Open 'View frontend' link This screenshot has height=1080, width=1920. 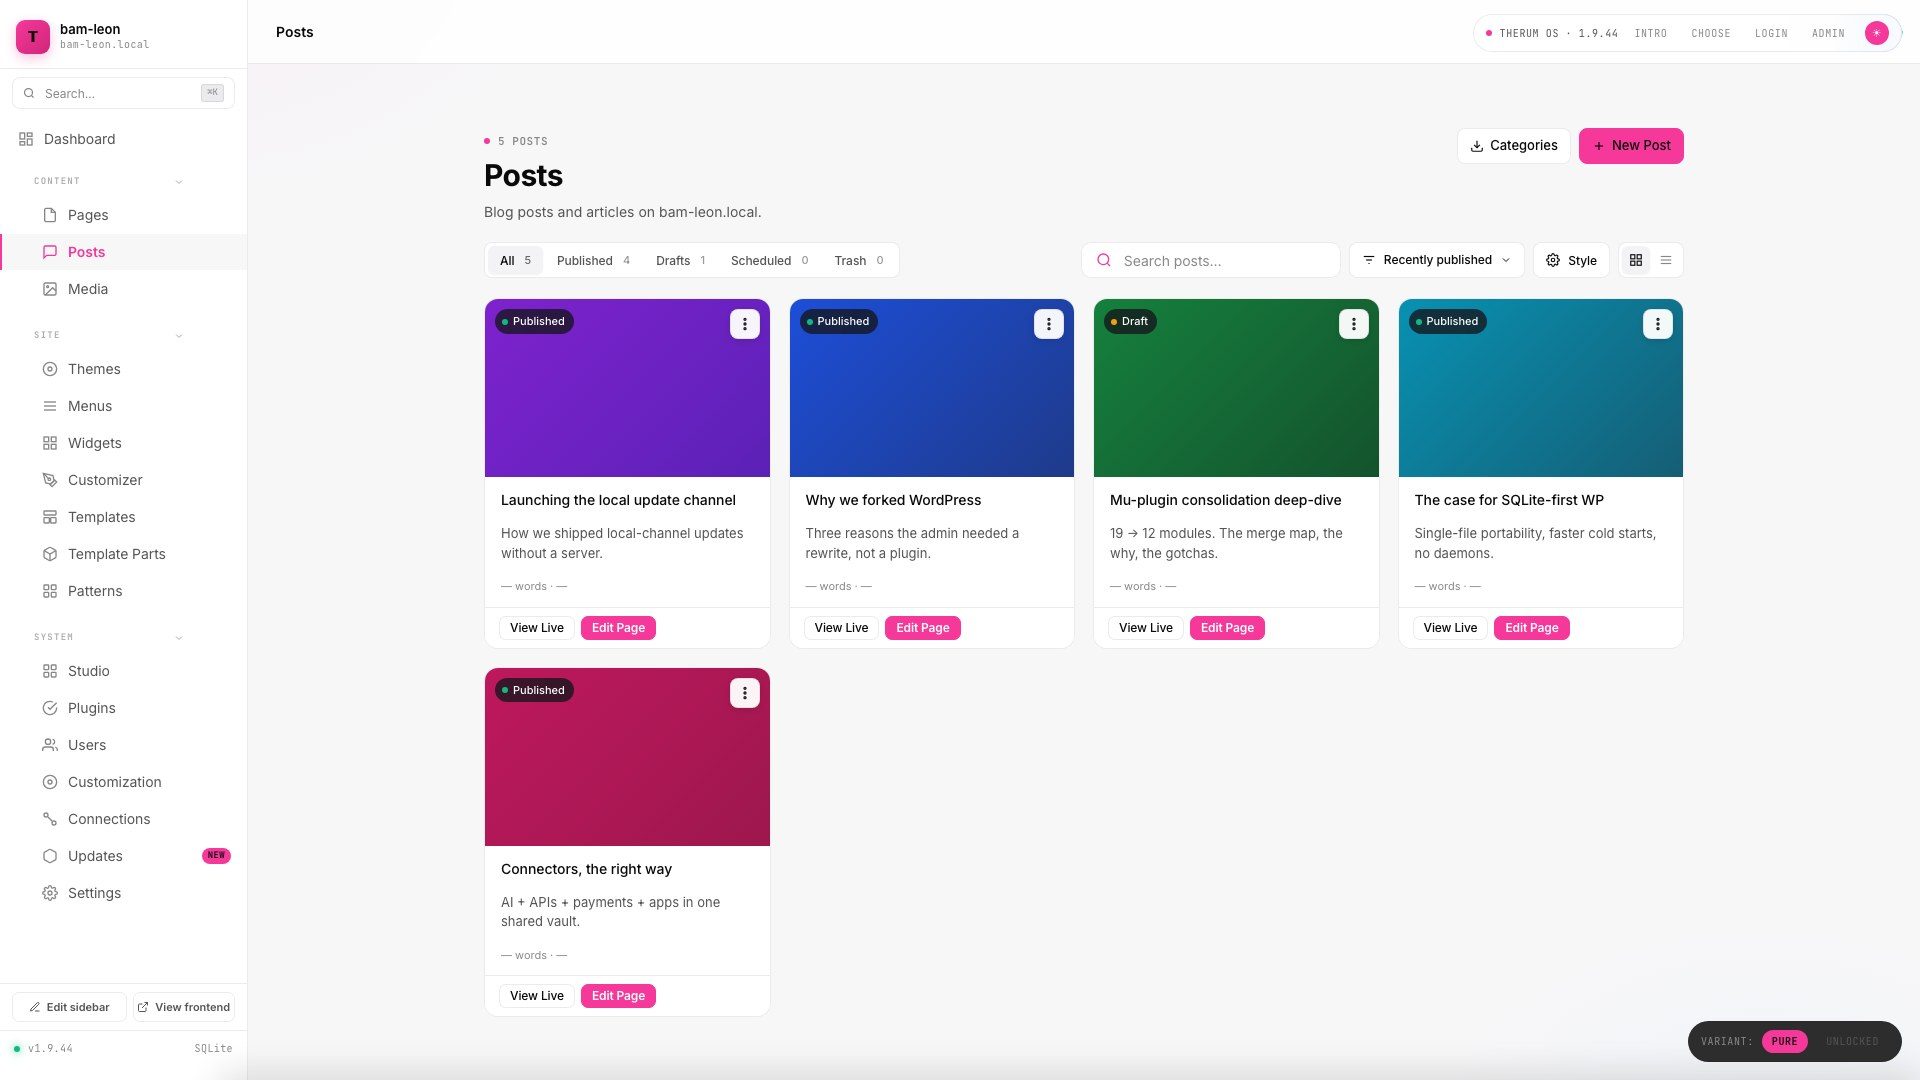[x=184, y=1007]
